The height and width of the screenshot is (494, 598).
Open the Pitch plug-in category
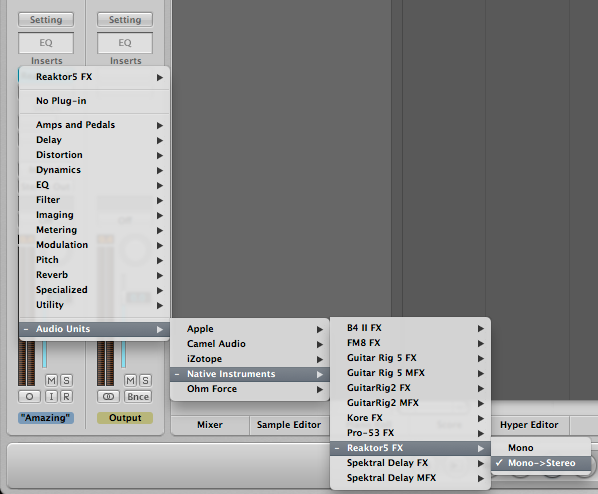point(94,260)
